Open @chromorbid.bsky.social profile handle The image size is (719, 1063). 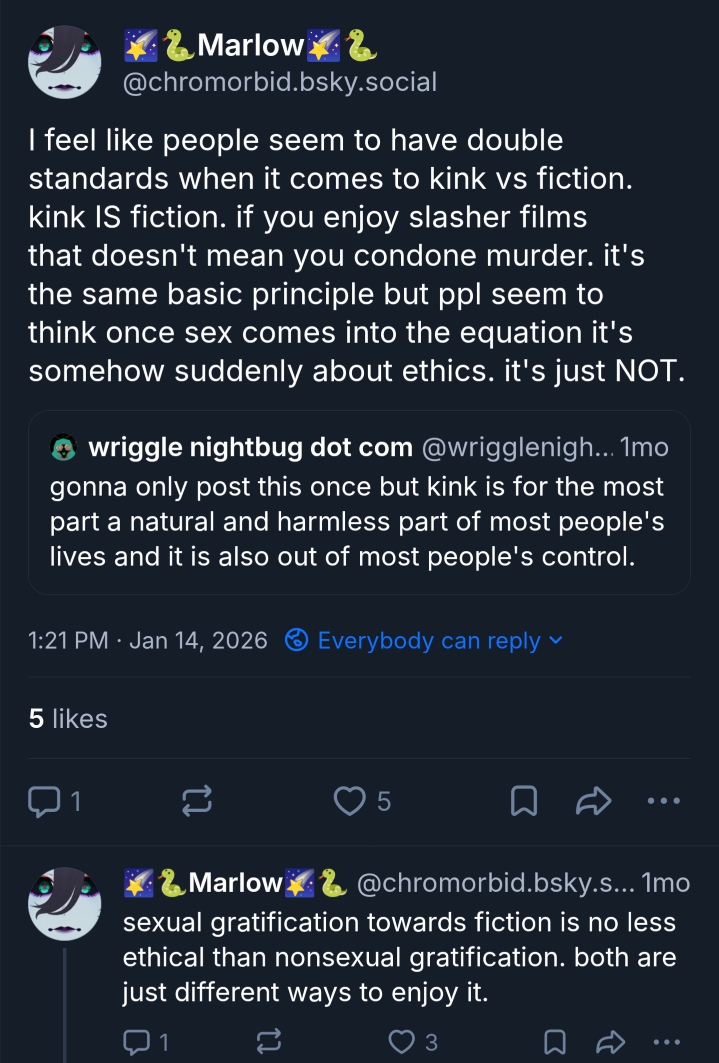click(x=279, y=82)
